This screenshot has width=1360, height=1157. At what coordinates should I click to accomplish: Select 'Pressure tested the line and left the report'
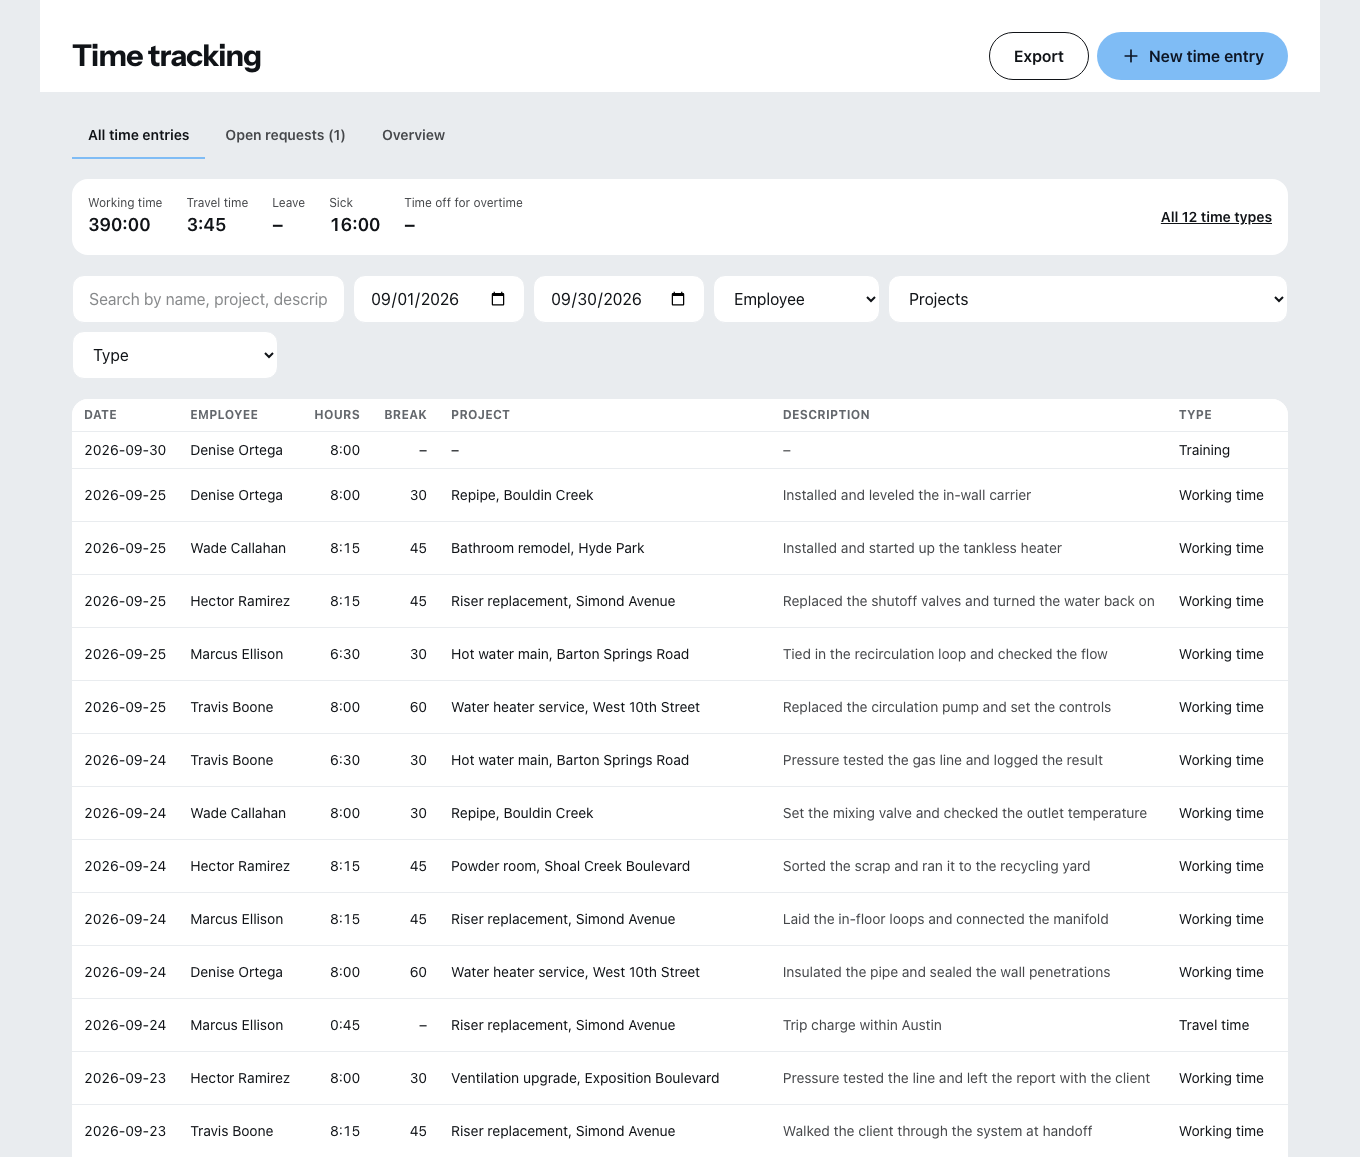966,1078
